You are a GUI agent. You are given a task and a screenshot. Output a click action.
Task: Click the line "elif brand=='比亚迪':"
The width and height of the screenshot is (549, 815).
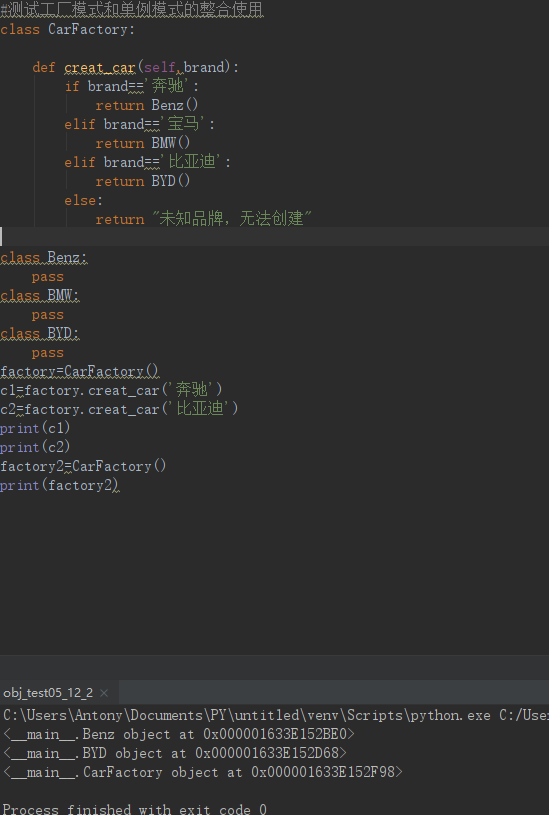[x=148, y=162]
